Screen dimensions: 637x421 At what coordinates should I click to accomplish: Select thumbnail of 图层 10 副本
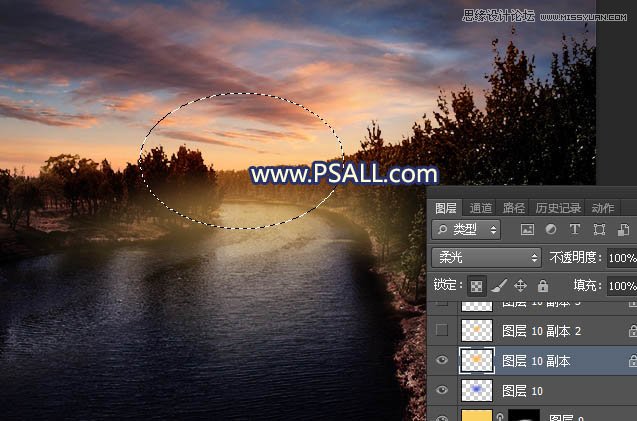pyautogui.click(x=477, y=360)
